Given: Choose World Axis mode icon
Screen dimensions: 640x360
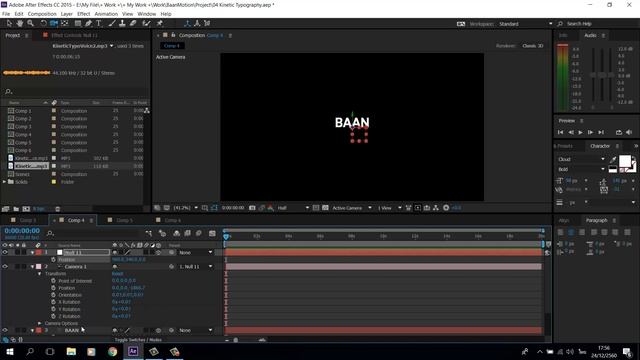Looking at the screenshot, I should click(x=197, y=24).
